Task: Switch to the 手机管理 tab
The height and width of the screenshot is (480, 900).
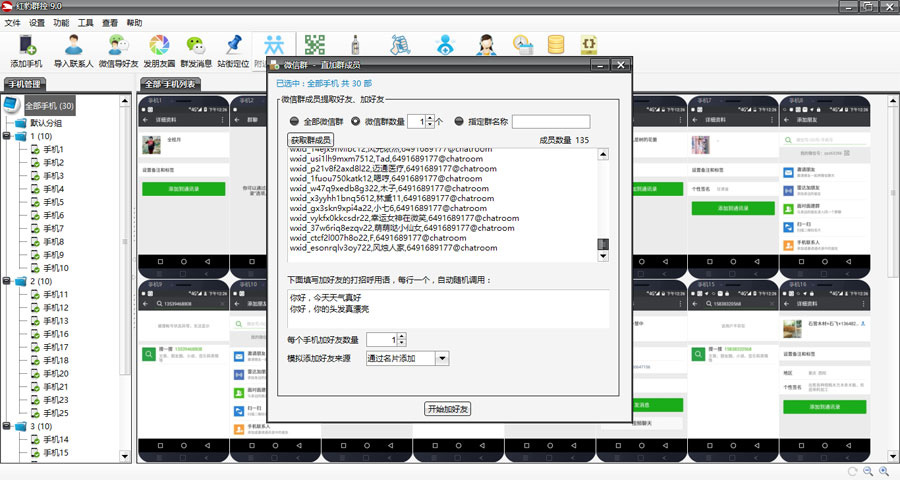Action: pyautogui.click(x=25, y=84)
